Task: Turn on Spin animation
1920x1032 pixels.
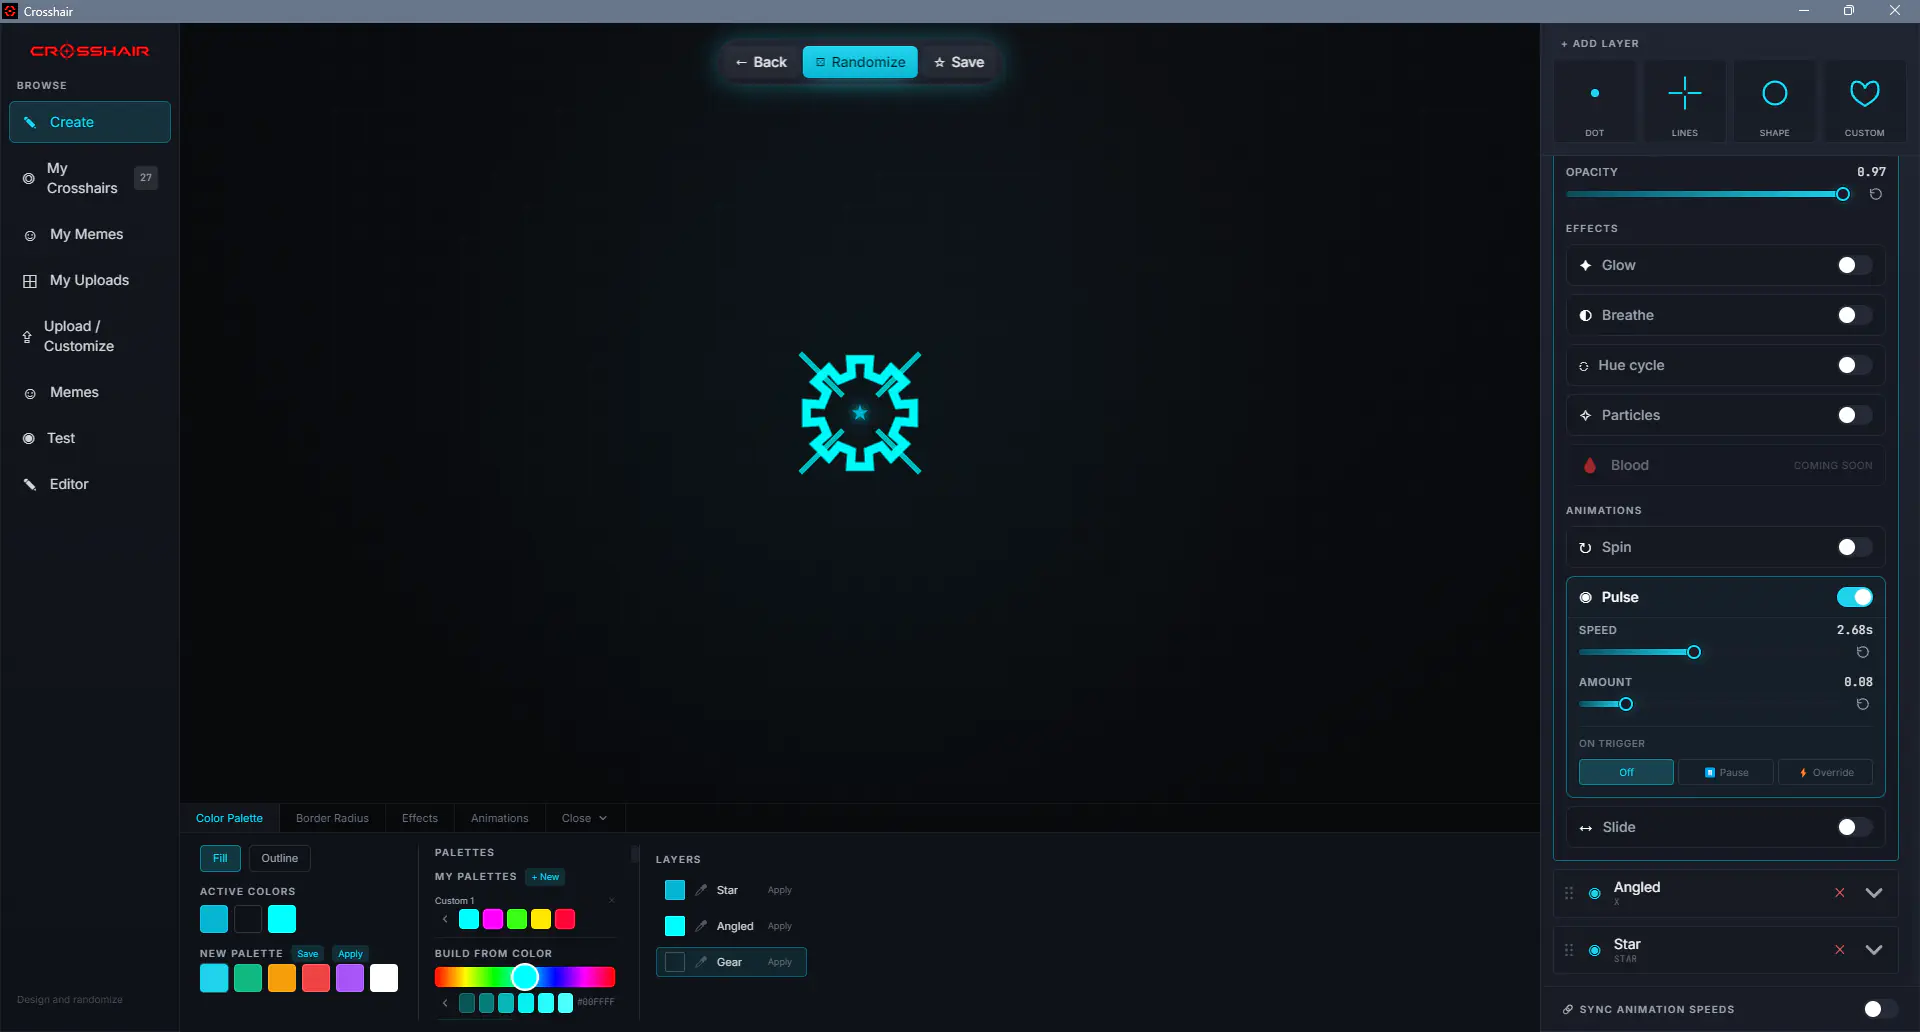Action: [1854, 547]
